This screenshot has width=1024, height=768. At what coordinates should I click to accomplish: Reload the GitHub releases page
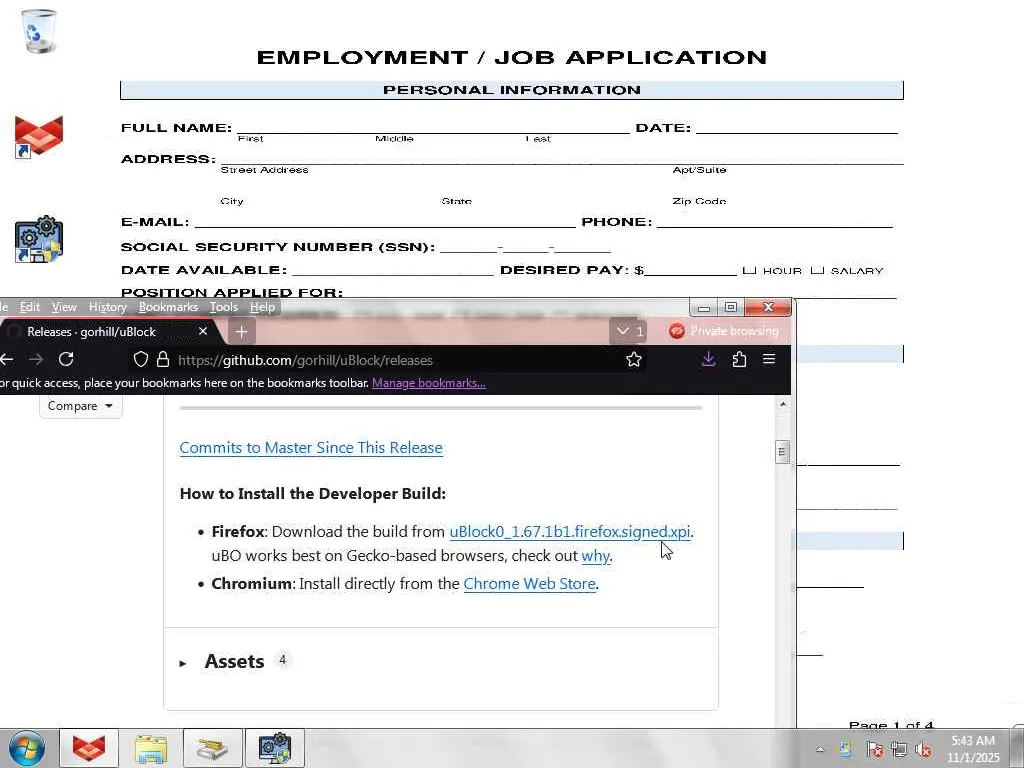(x=66, y=359)
